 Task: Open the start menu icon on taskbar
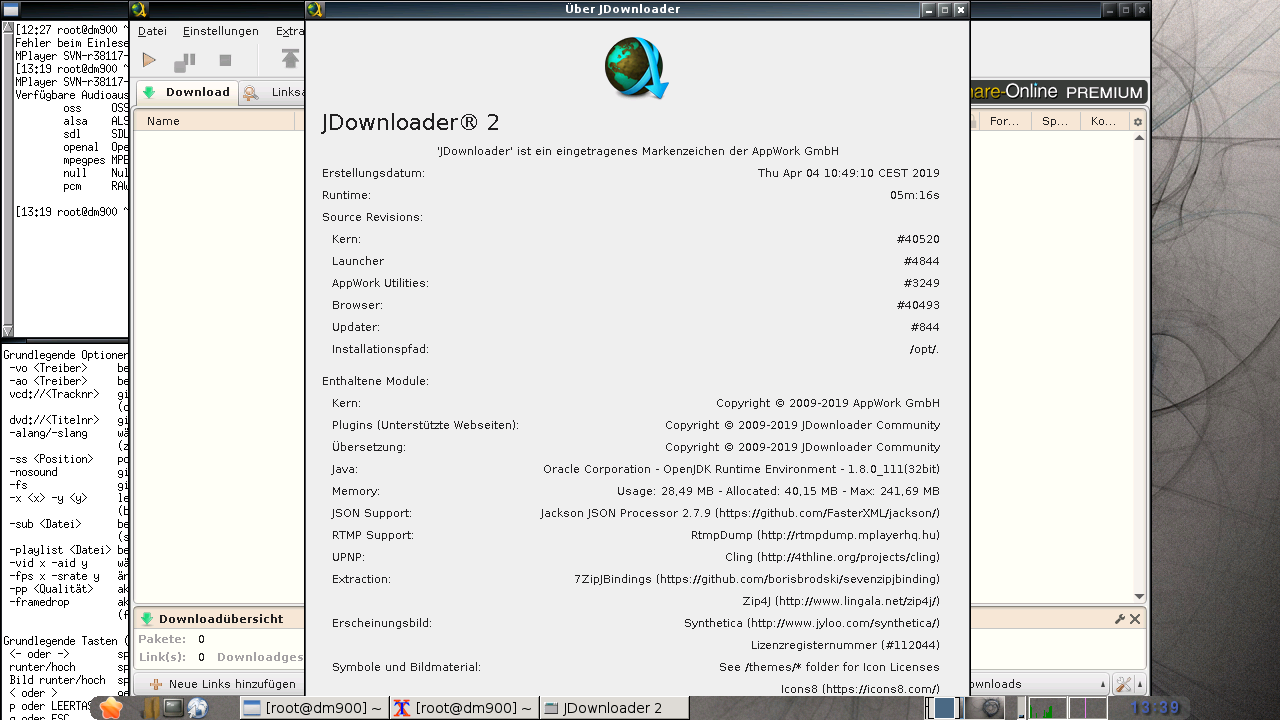(111, 708)
